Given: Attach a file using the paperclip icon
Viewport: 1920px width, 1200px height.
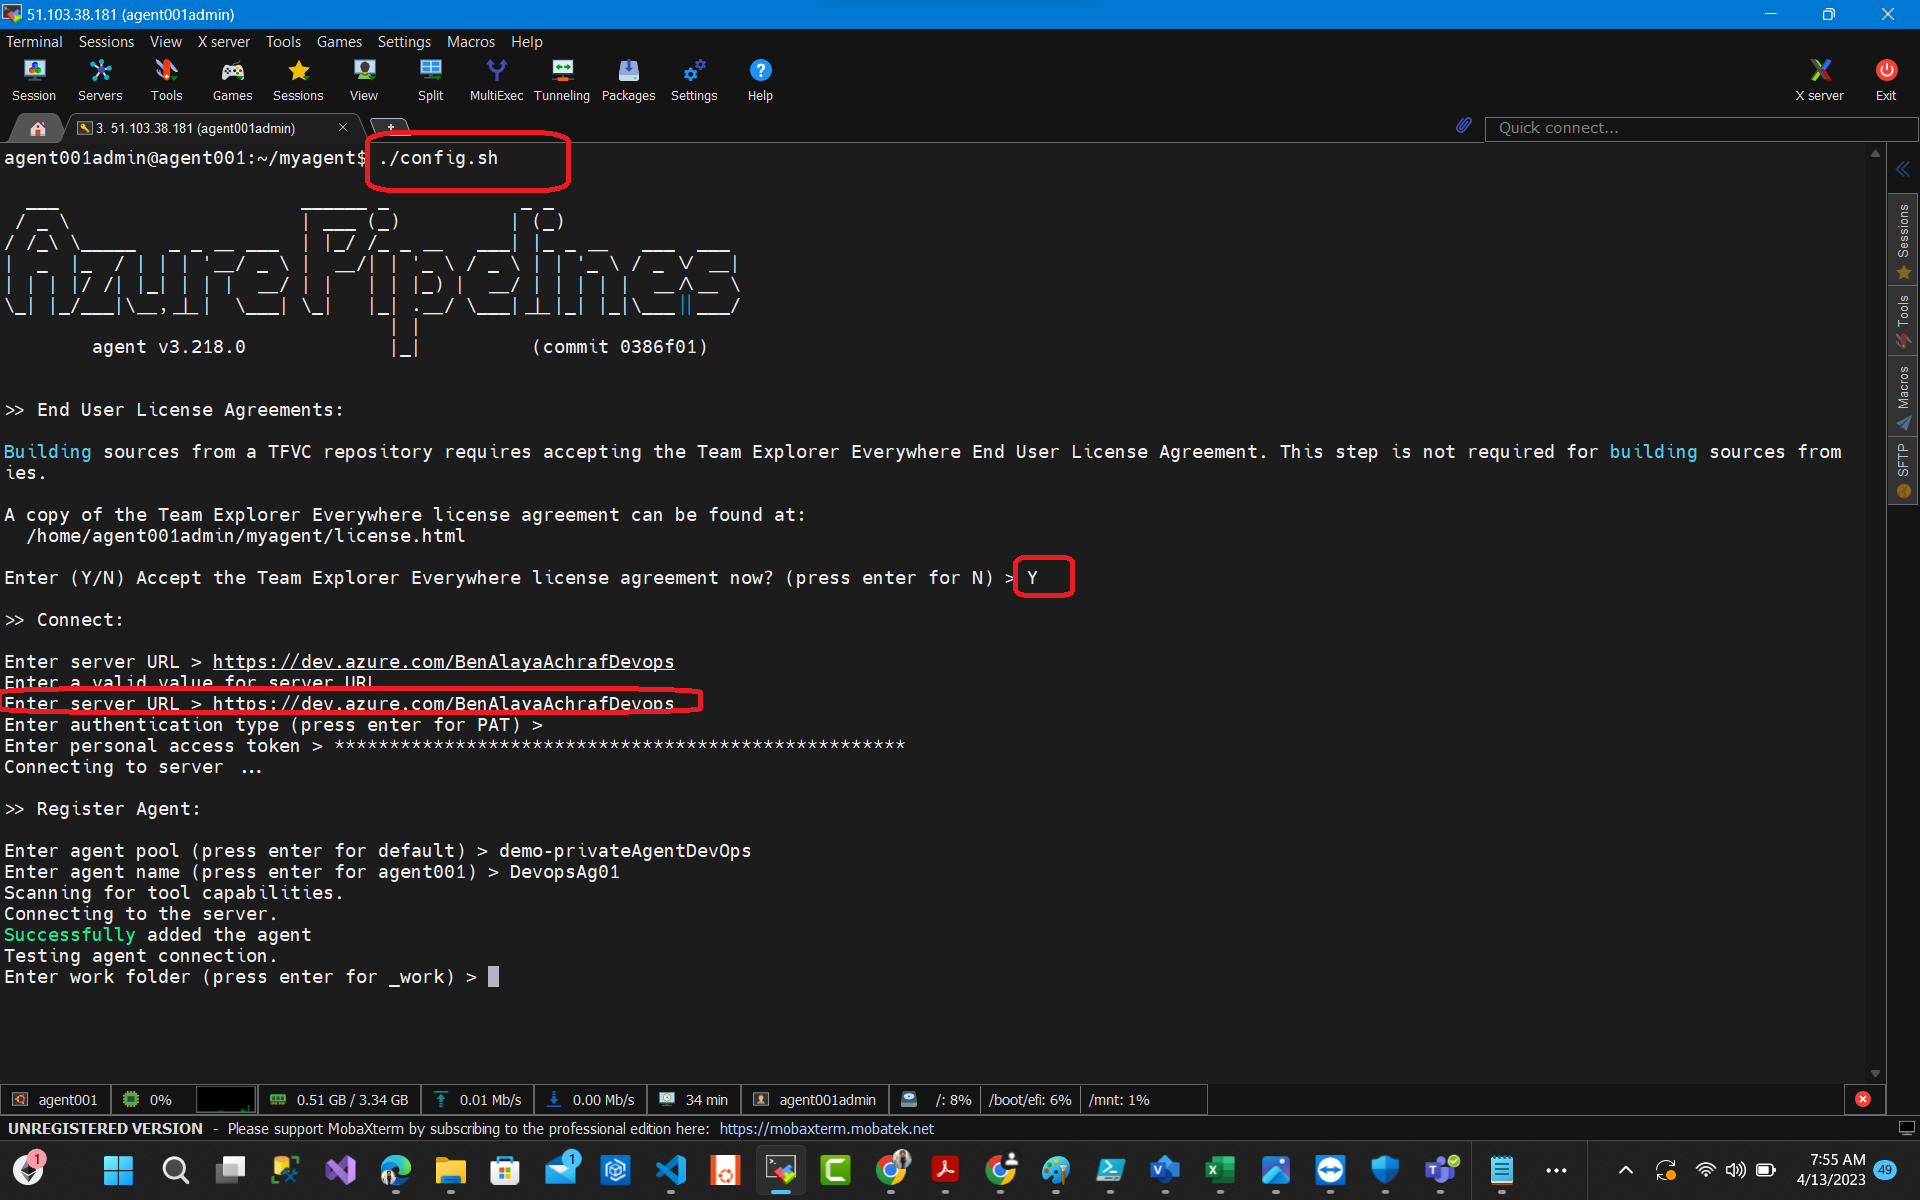Looking at the screenshot, I should click(1463, 126).
